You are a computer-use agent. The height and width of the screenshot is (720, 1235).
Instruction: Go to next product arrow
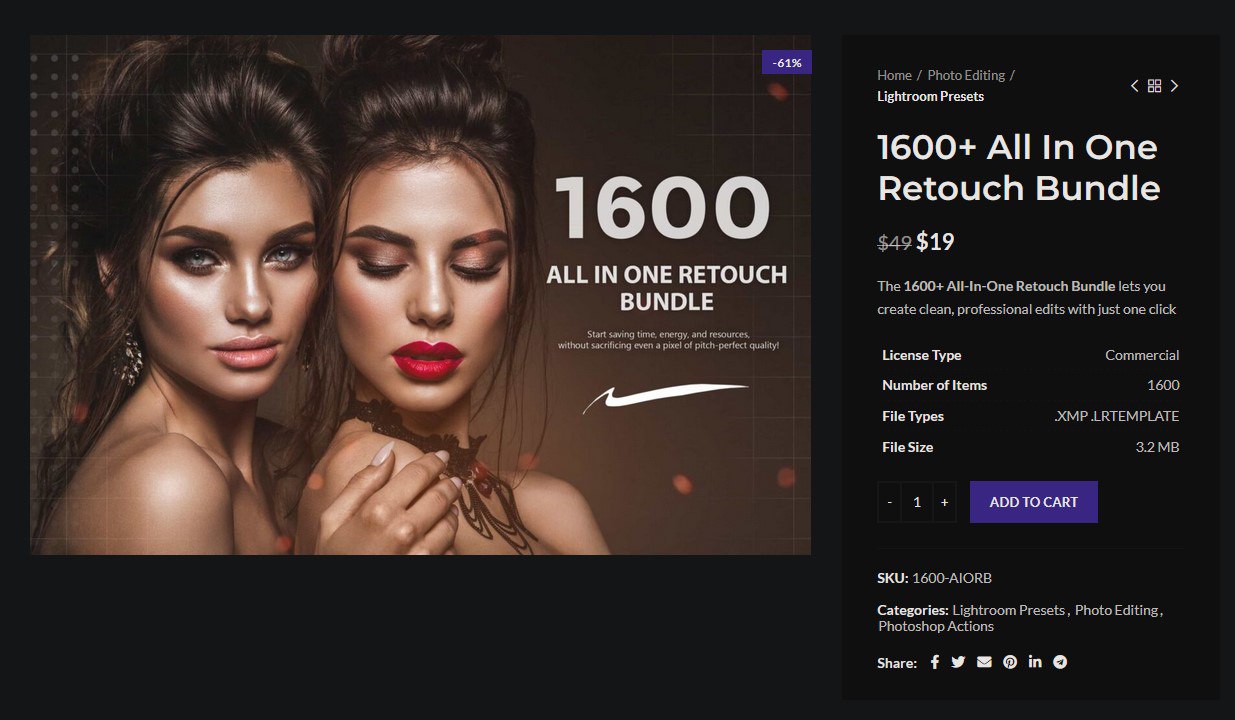coord(1174,86)
